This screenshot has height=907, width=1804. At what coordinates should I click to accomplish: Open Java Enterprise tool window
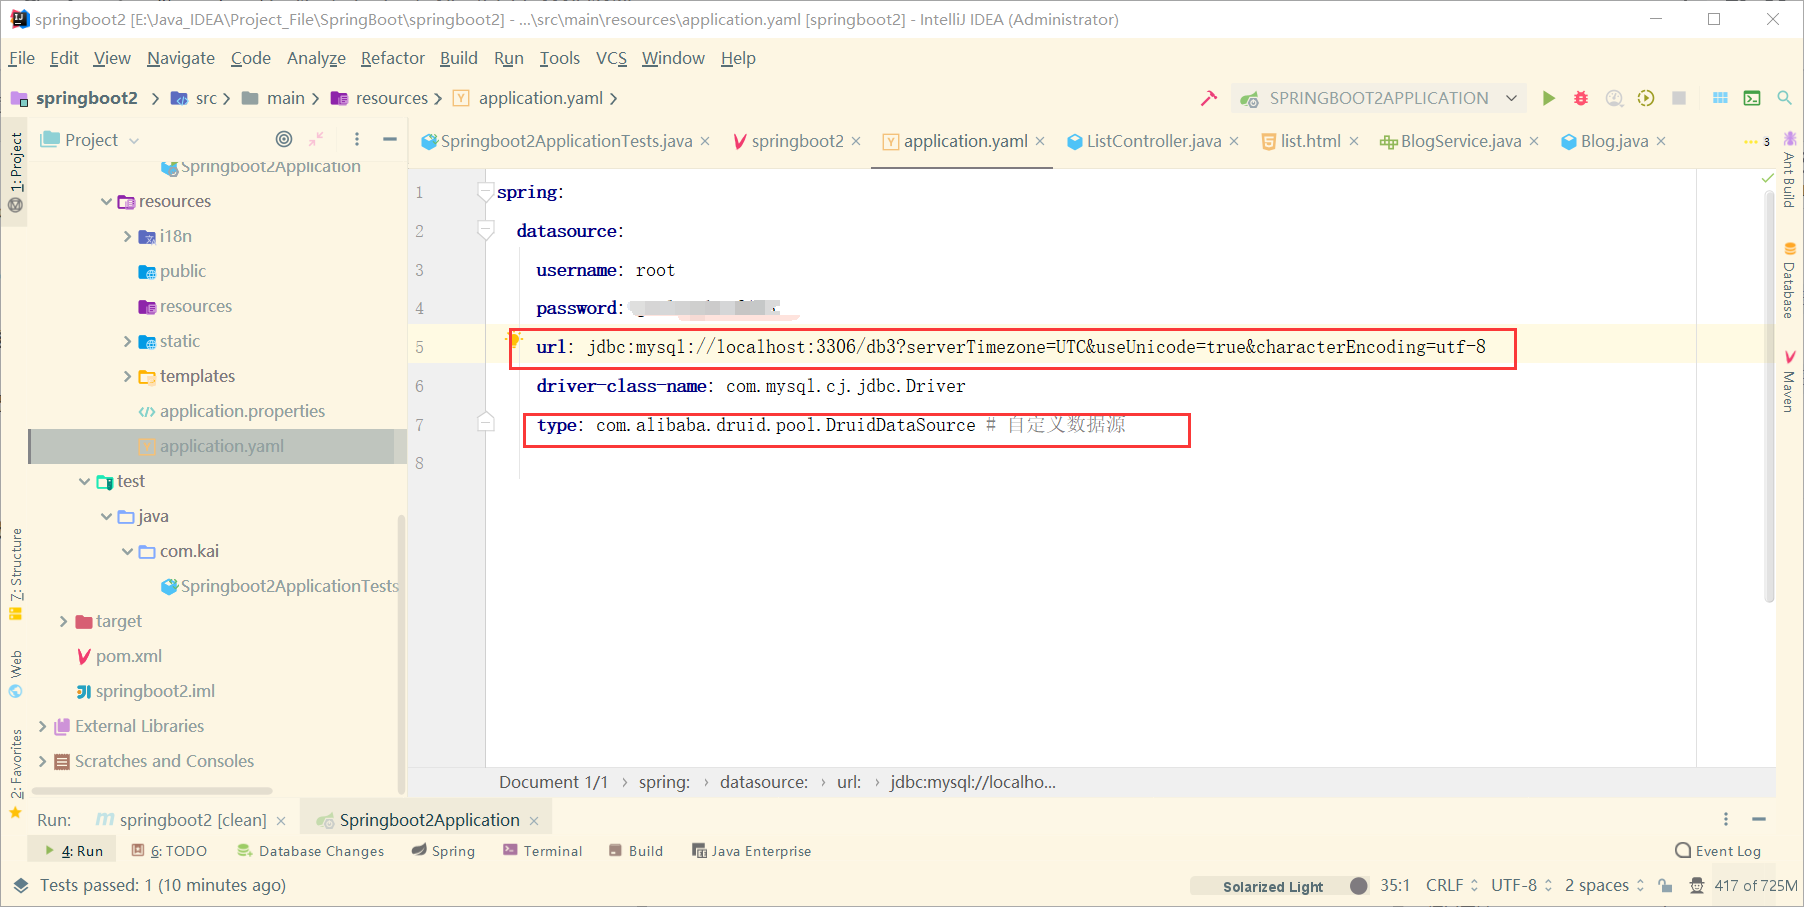tap(751, 851)
